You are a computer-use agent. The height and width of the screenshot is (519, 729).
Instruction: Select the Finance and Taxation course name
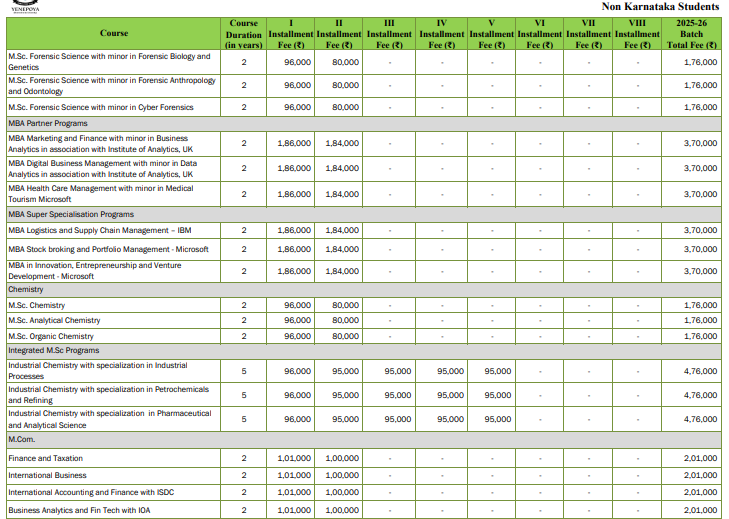pyautogui.click(x=45, y=458)
